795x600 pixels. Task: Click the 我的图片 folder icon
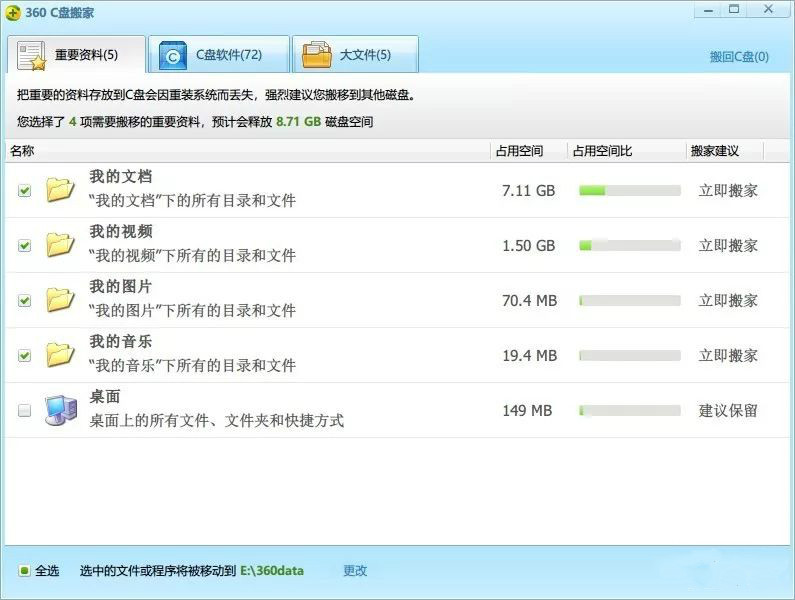(x=60, y=300)
